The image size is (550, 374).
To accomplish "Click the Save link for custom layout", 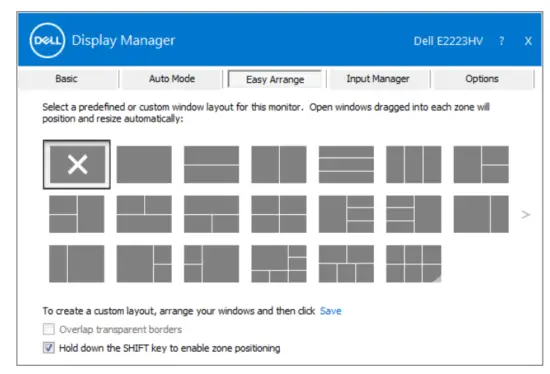I will [331, 311].
